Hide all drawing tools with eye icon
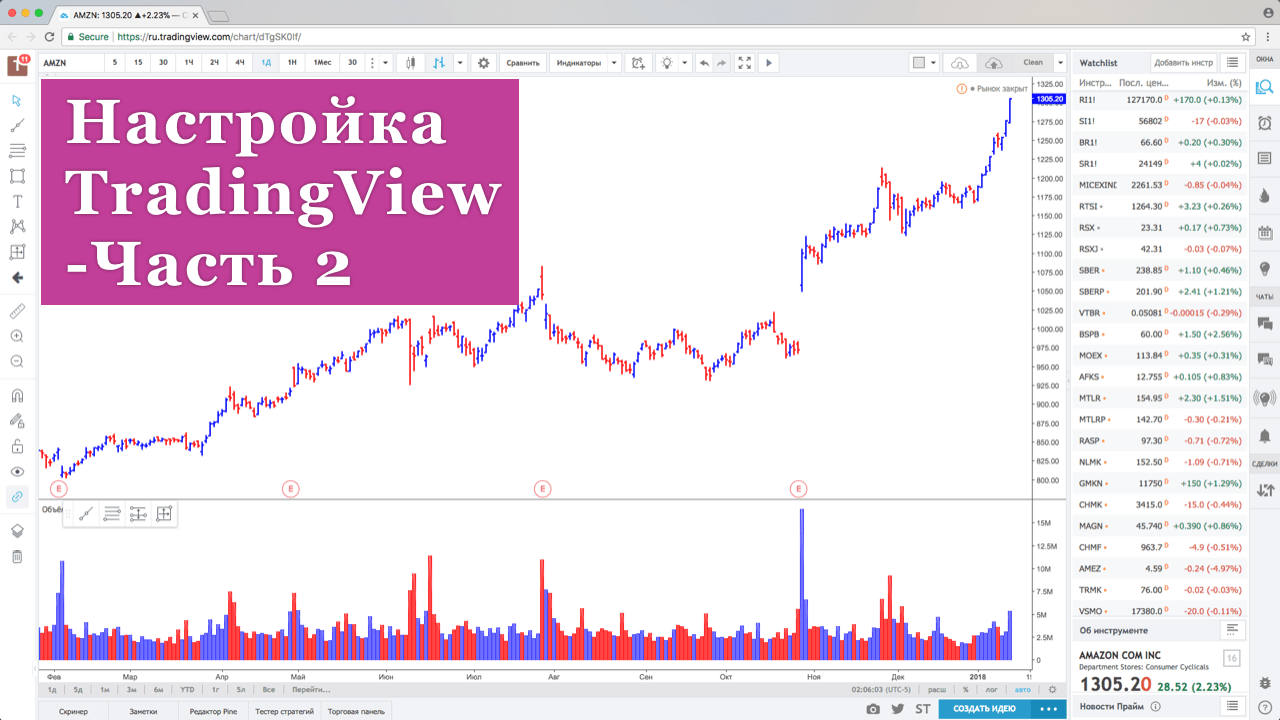This screenshot has width=1280, height=720. (17, 471)
